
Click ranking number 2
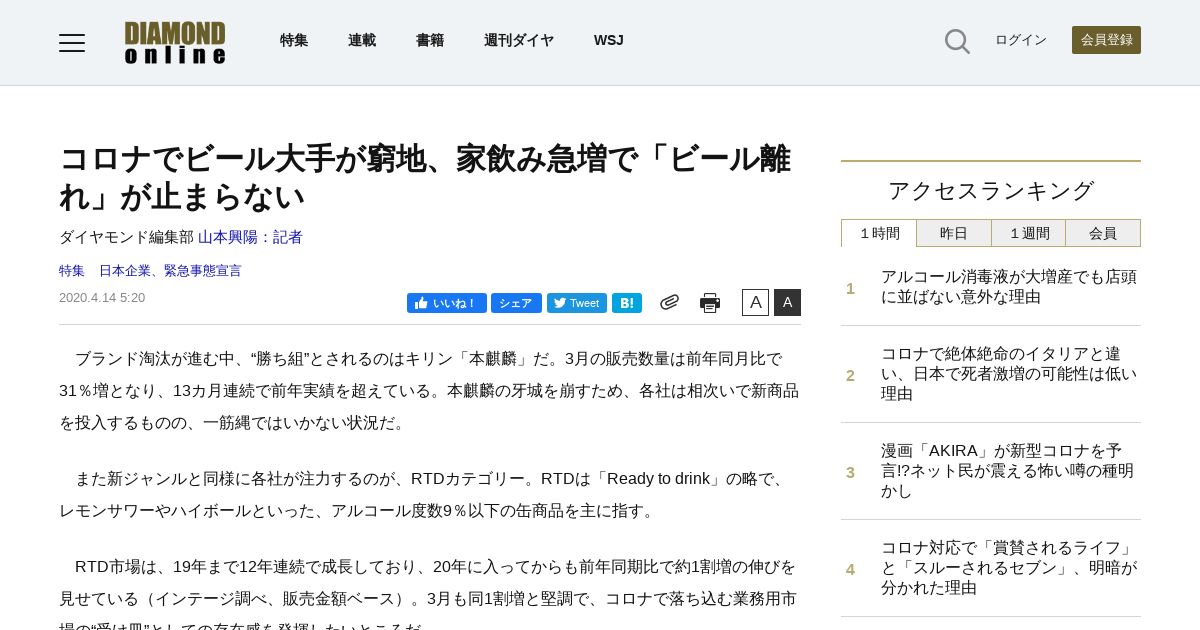[851, 376]
